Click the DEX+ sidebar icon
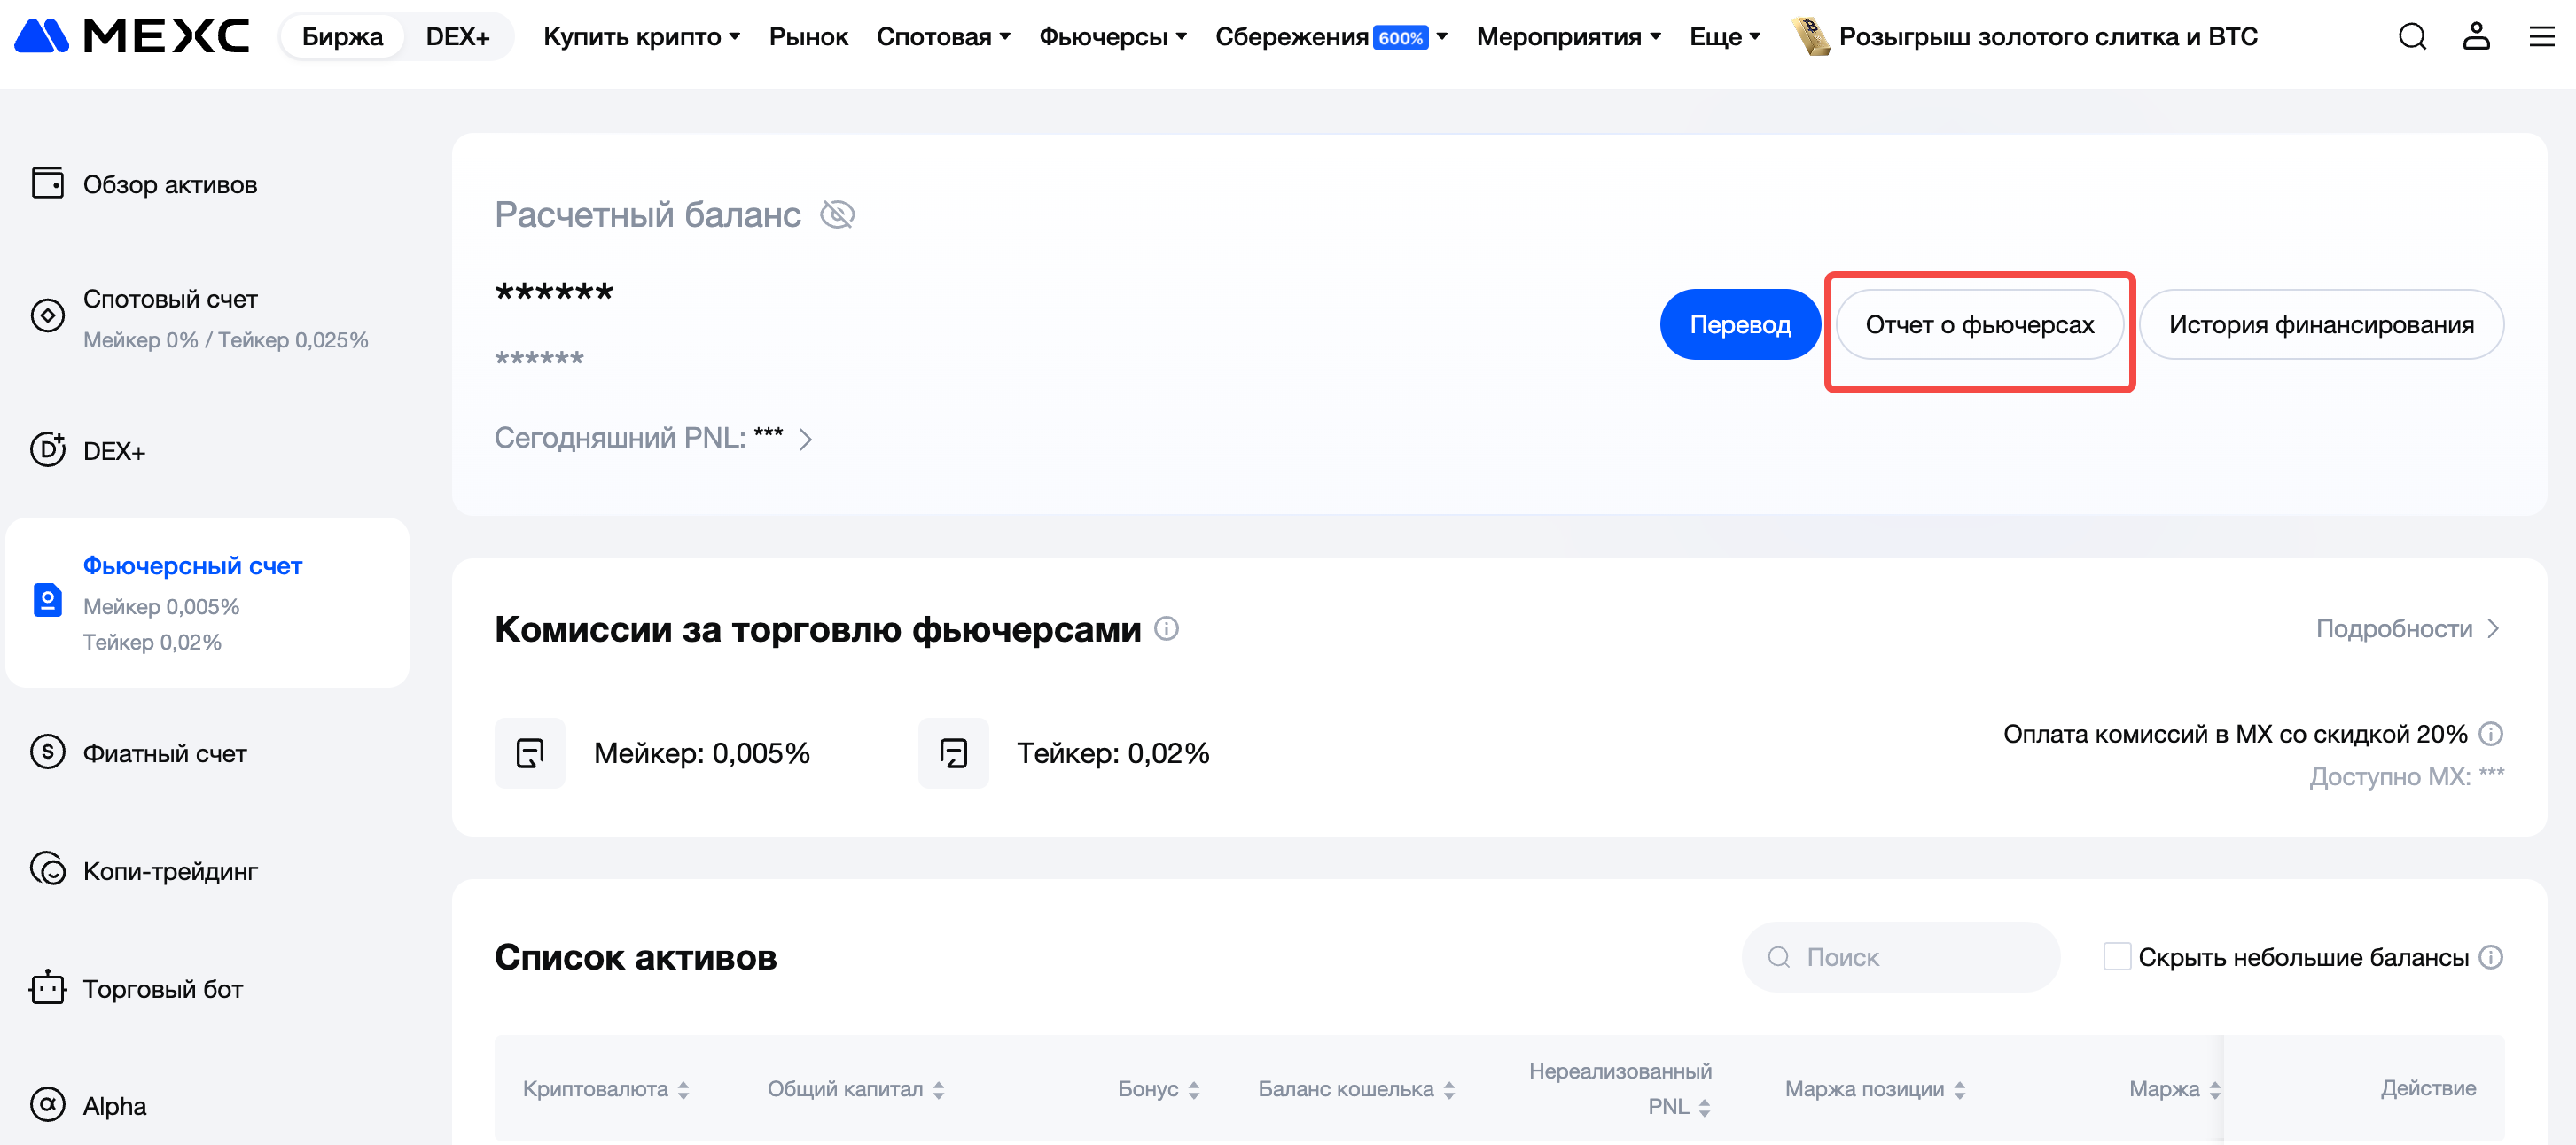 pos(47,450)
